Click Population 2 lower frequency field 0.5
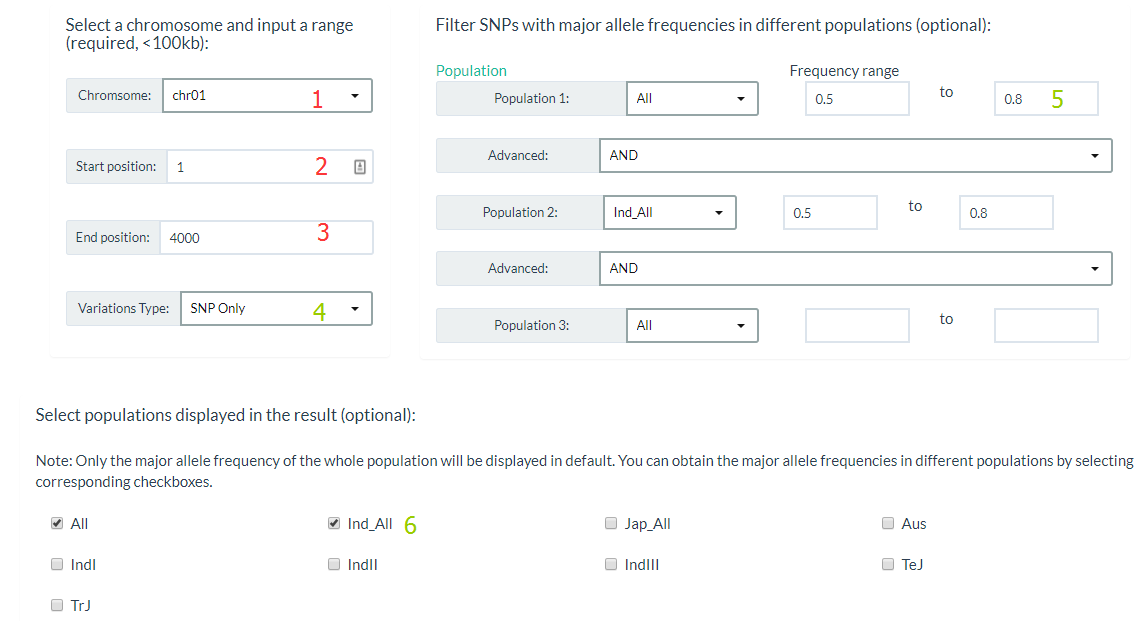Screen dimensions: 1138x621 point(830,213)
